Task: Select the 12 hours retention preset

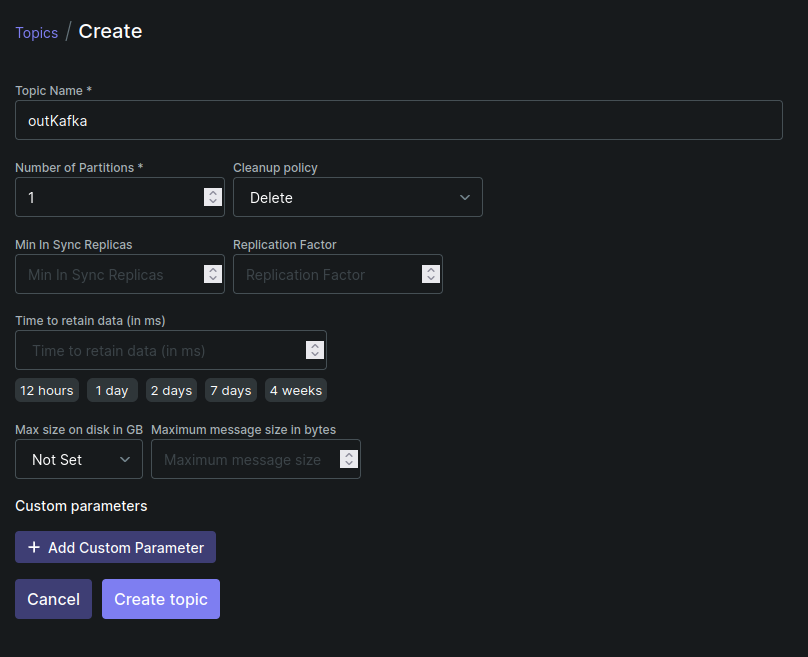Action: [x=47, y=390]
